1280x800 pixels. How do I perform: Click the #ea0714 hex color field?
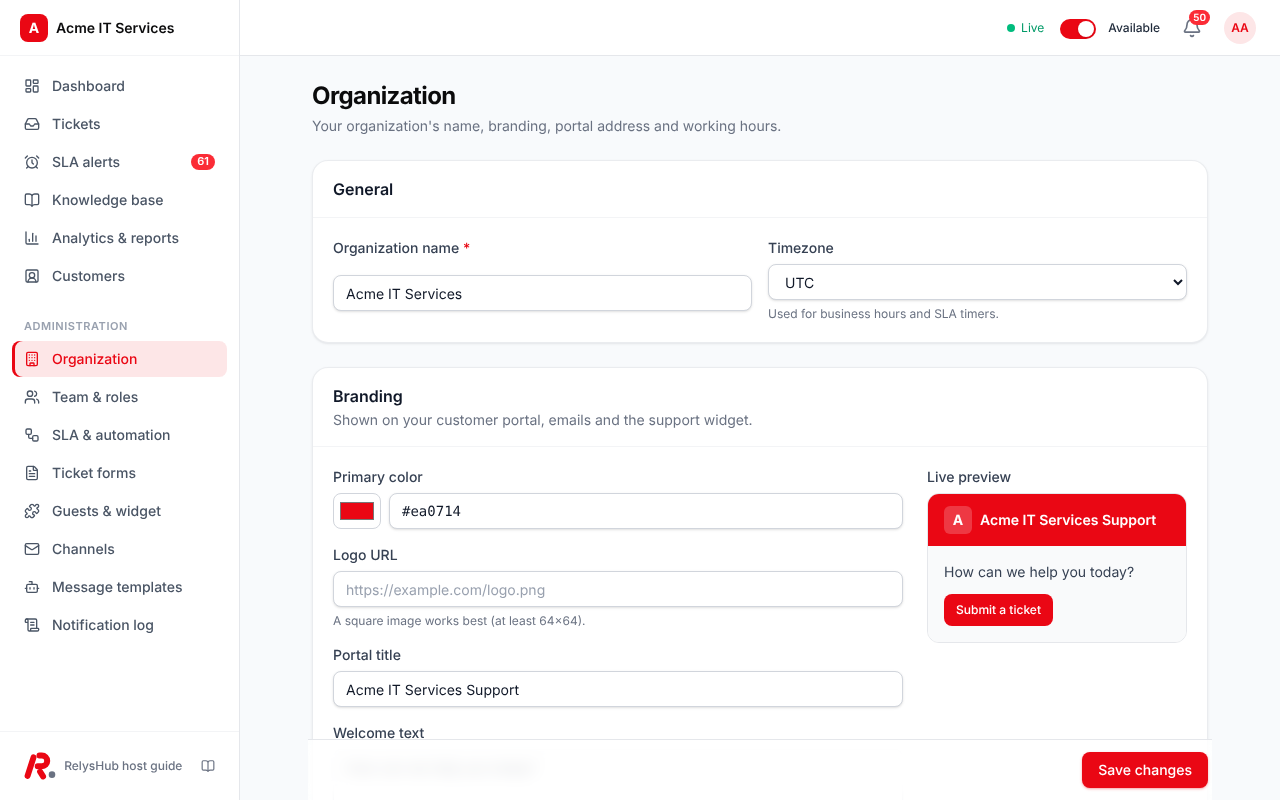646,511
